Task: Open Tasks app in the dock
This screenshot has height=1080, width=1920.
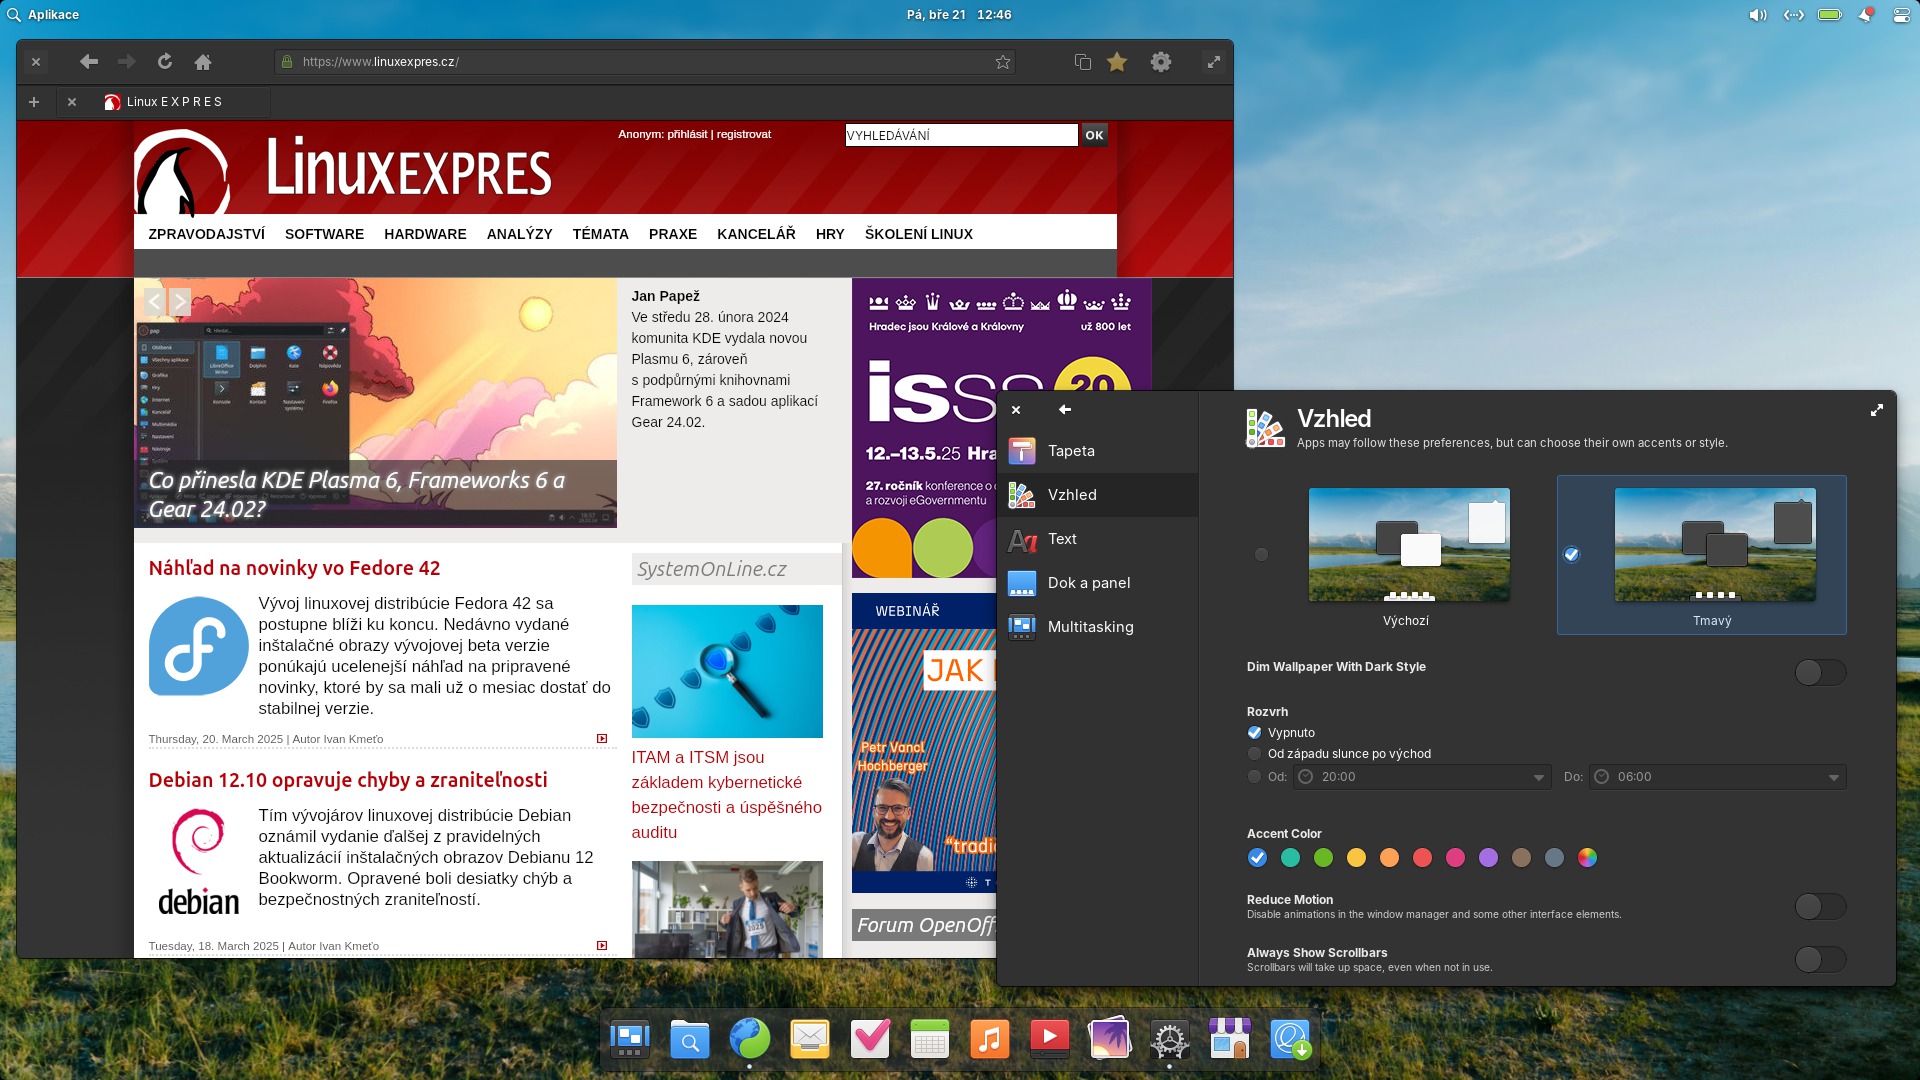Action: click(x=870, y=1040)
